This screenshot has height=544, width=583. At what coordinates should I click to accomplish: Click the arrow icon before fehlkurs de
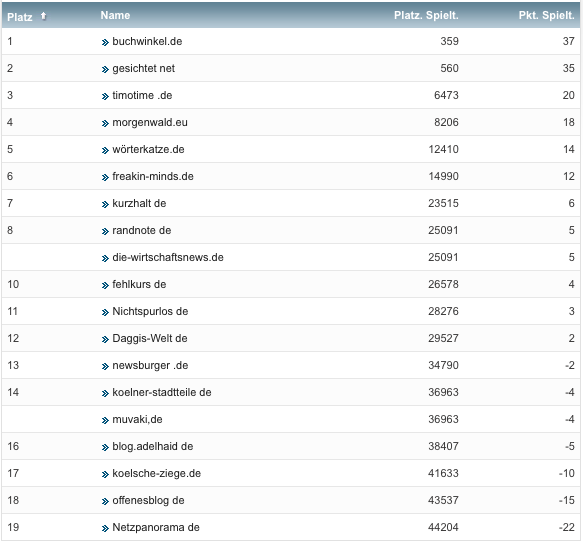tap(105, 285)
